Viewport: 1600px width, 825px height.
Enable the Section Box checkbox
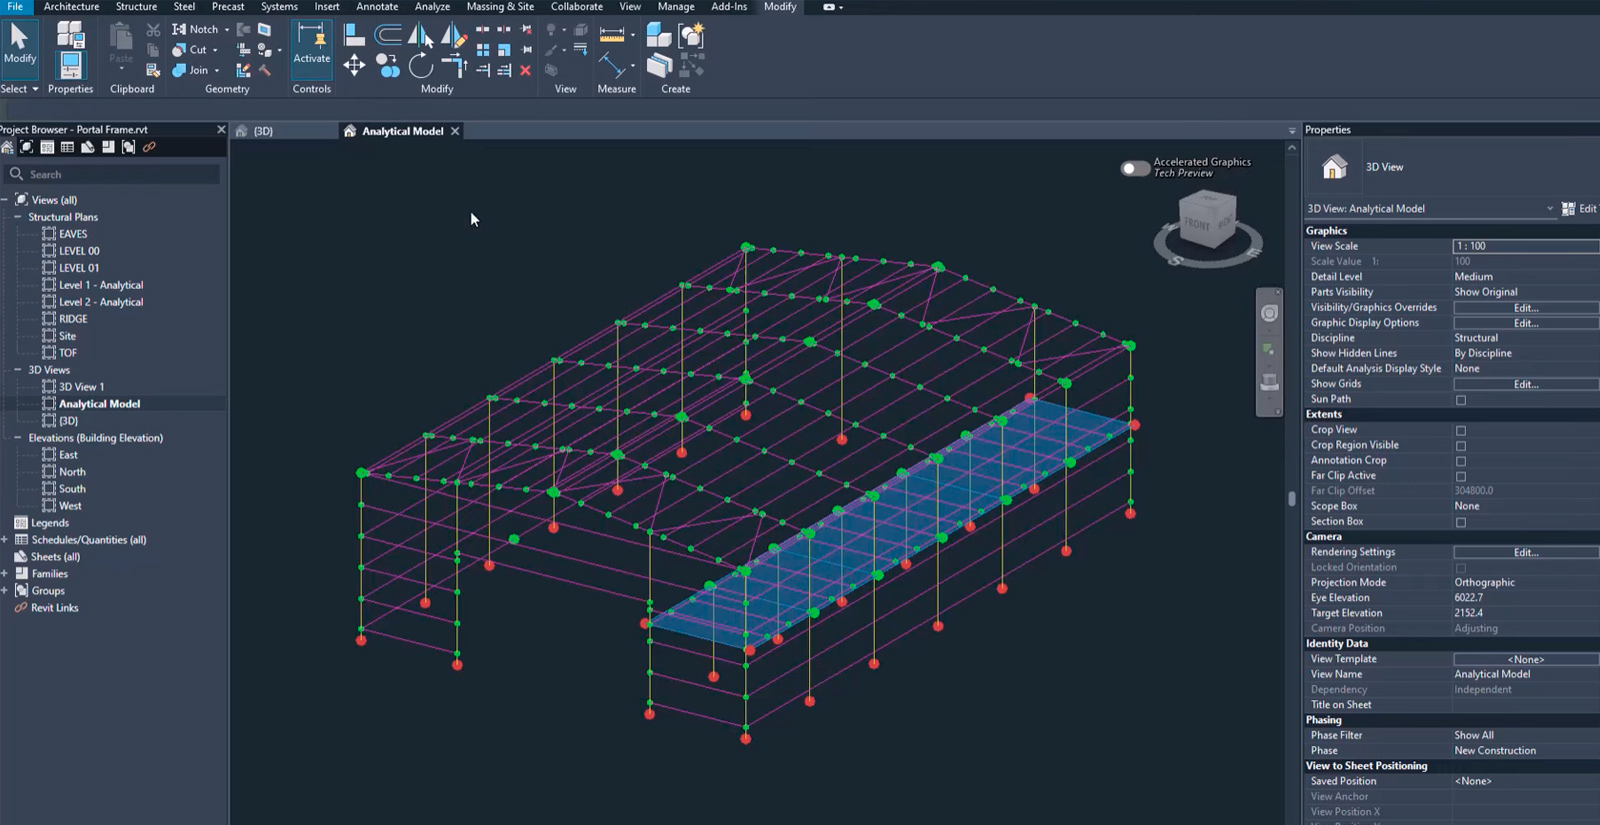tap(1461, 522)
